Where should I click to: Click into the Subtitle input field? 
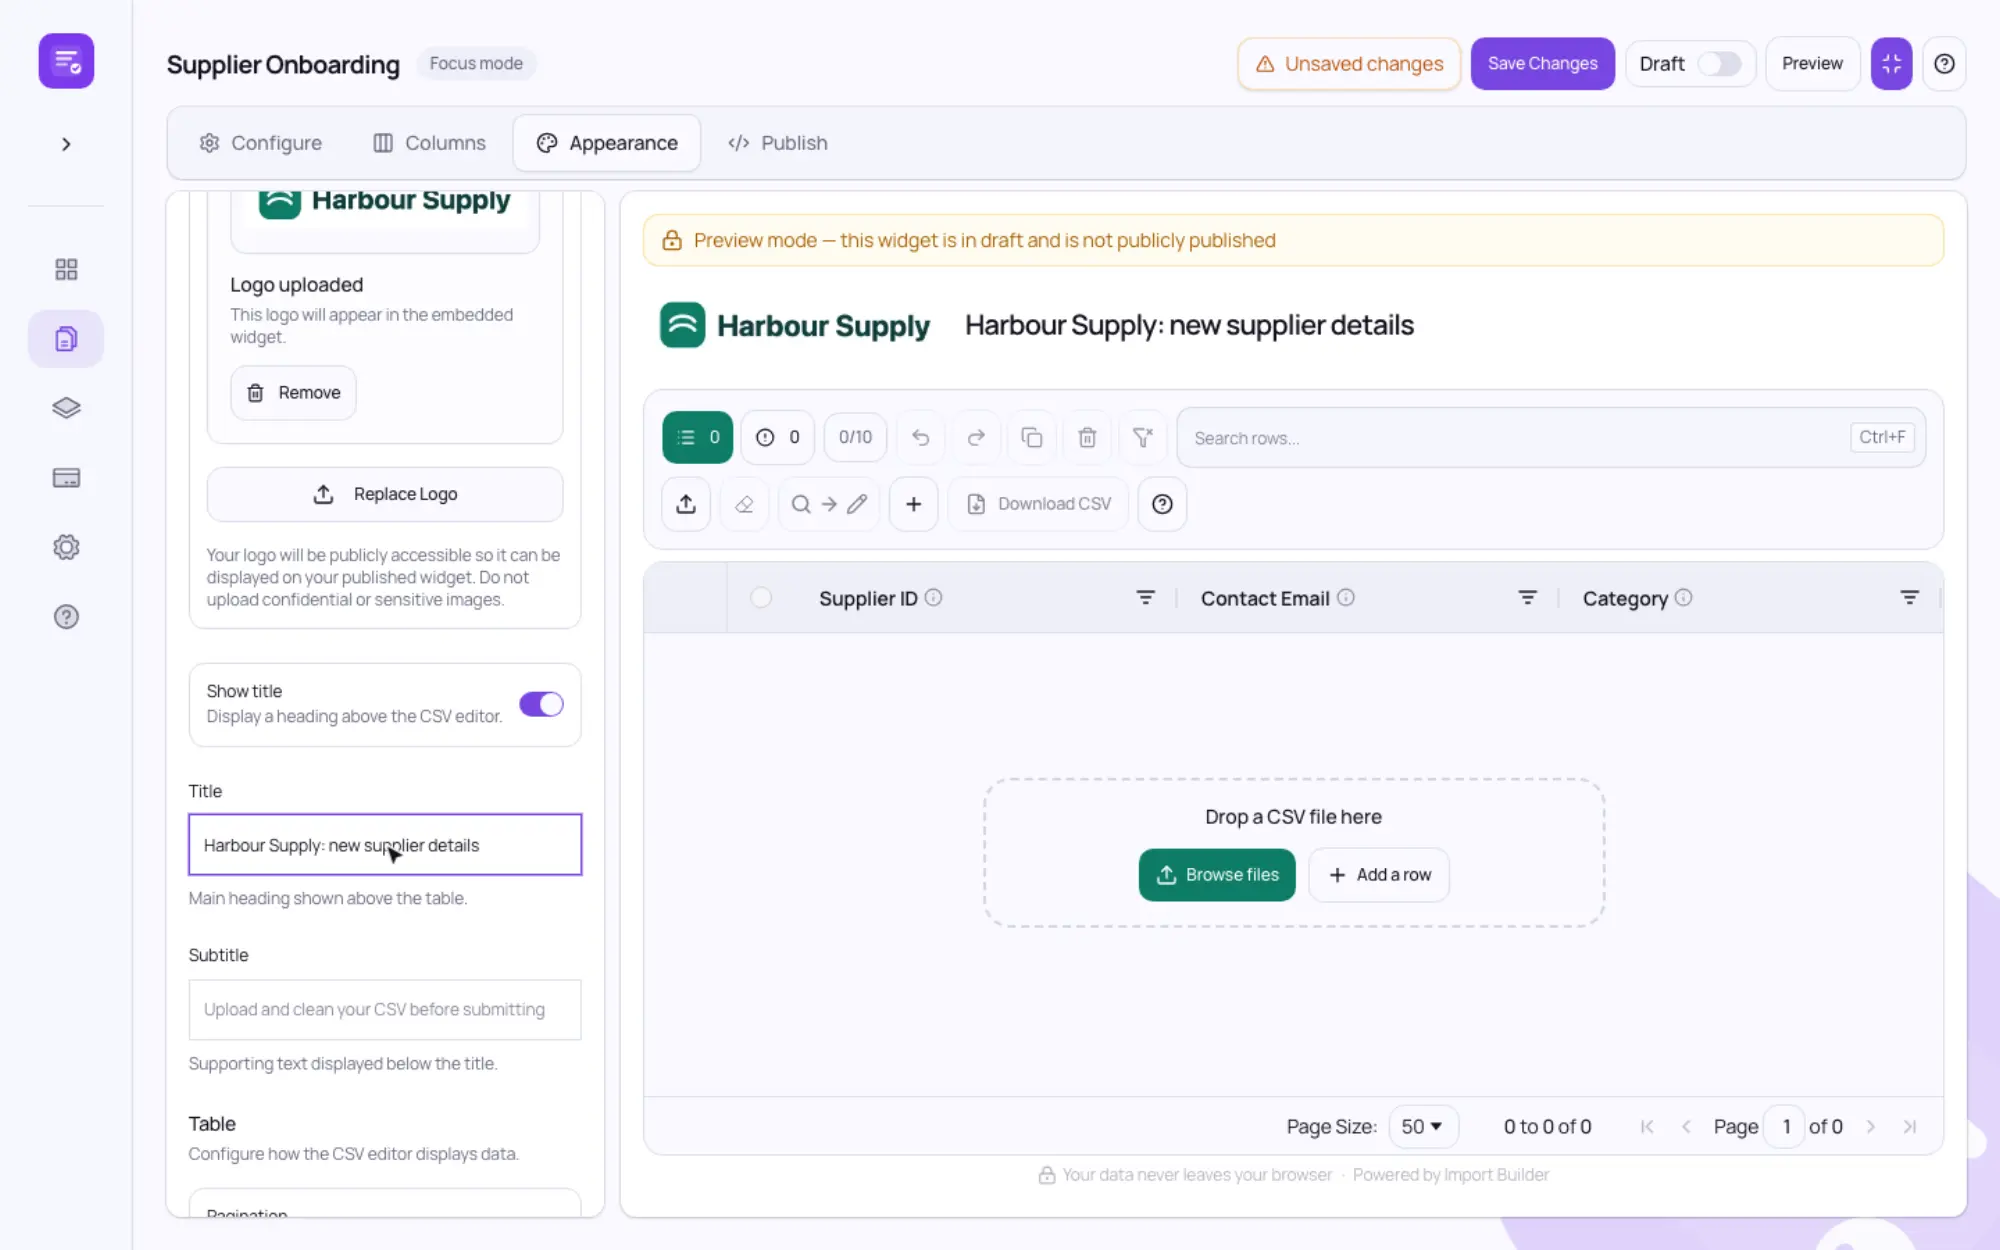(385, 1010)
